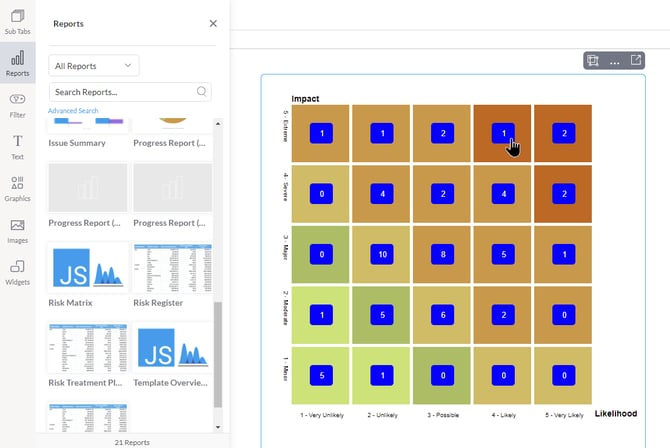Screen dimensions: 670x448
Task: Click the resize icon on widget toolbar
Action: [593, 61]
